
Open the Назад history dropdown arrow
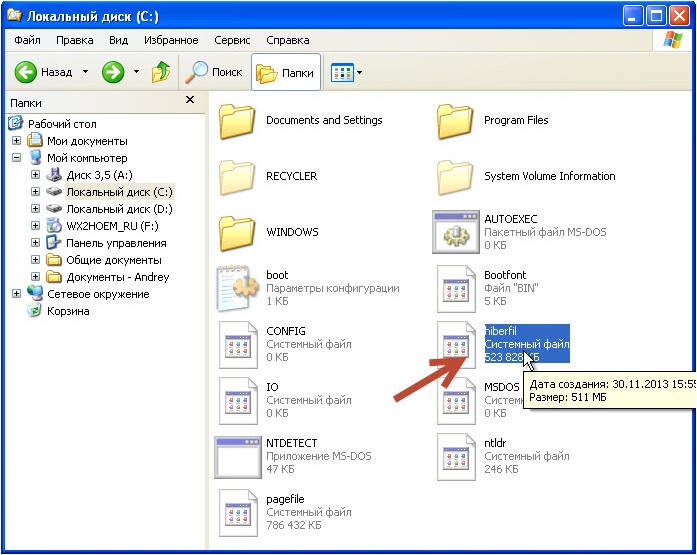85,72
